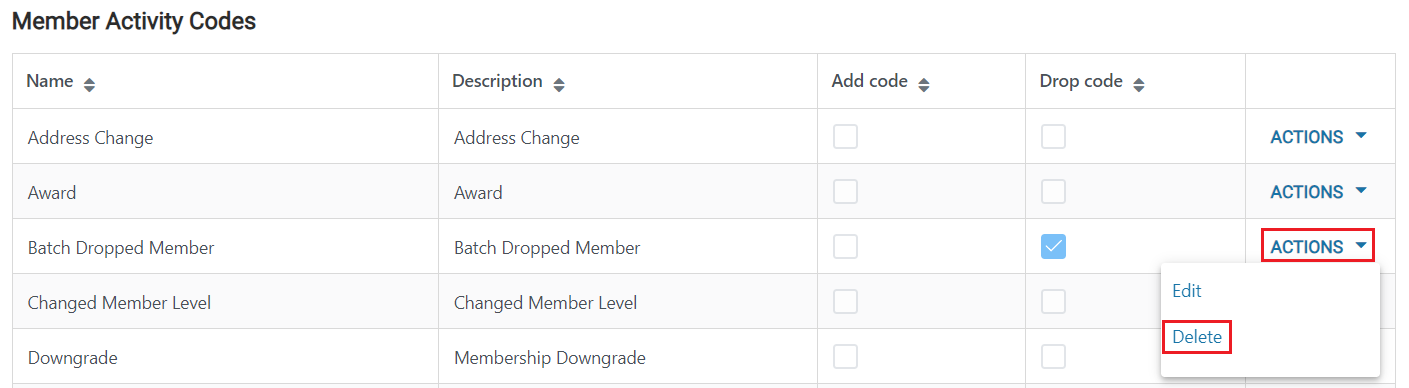Check Drop code for Downgrade row
Image resolution: width=1409 pixels, height=388 pixels.
click(x=1053, y=357)
